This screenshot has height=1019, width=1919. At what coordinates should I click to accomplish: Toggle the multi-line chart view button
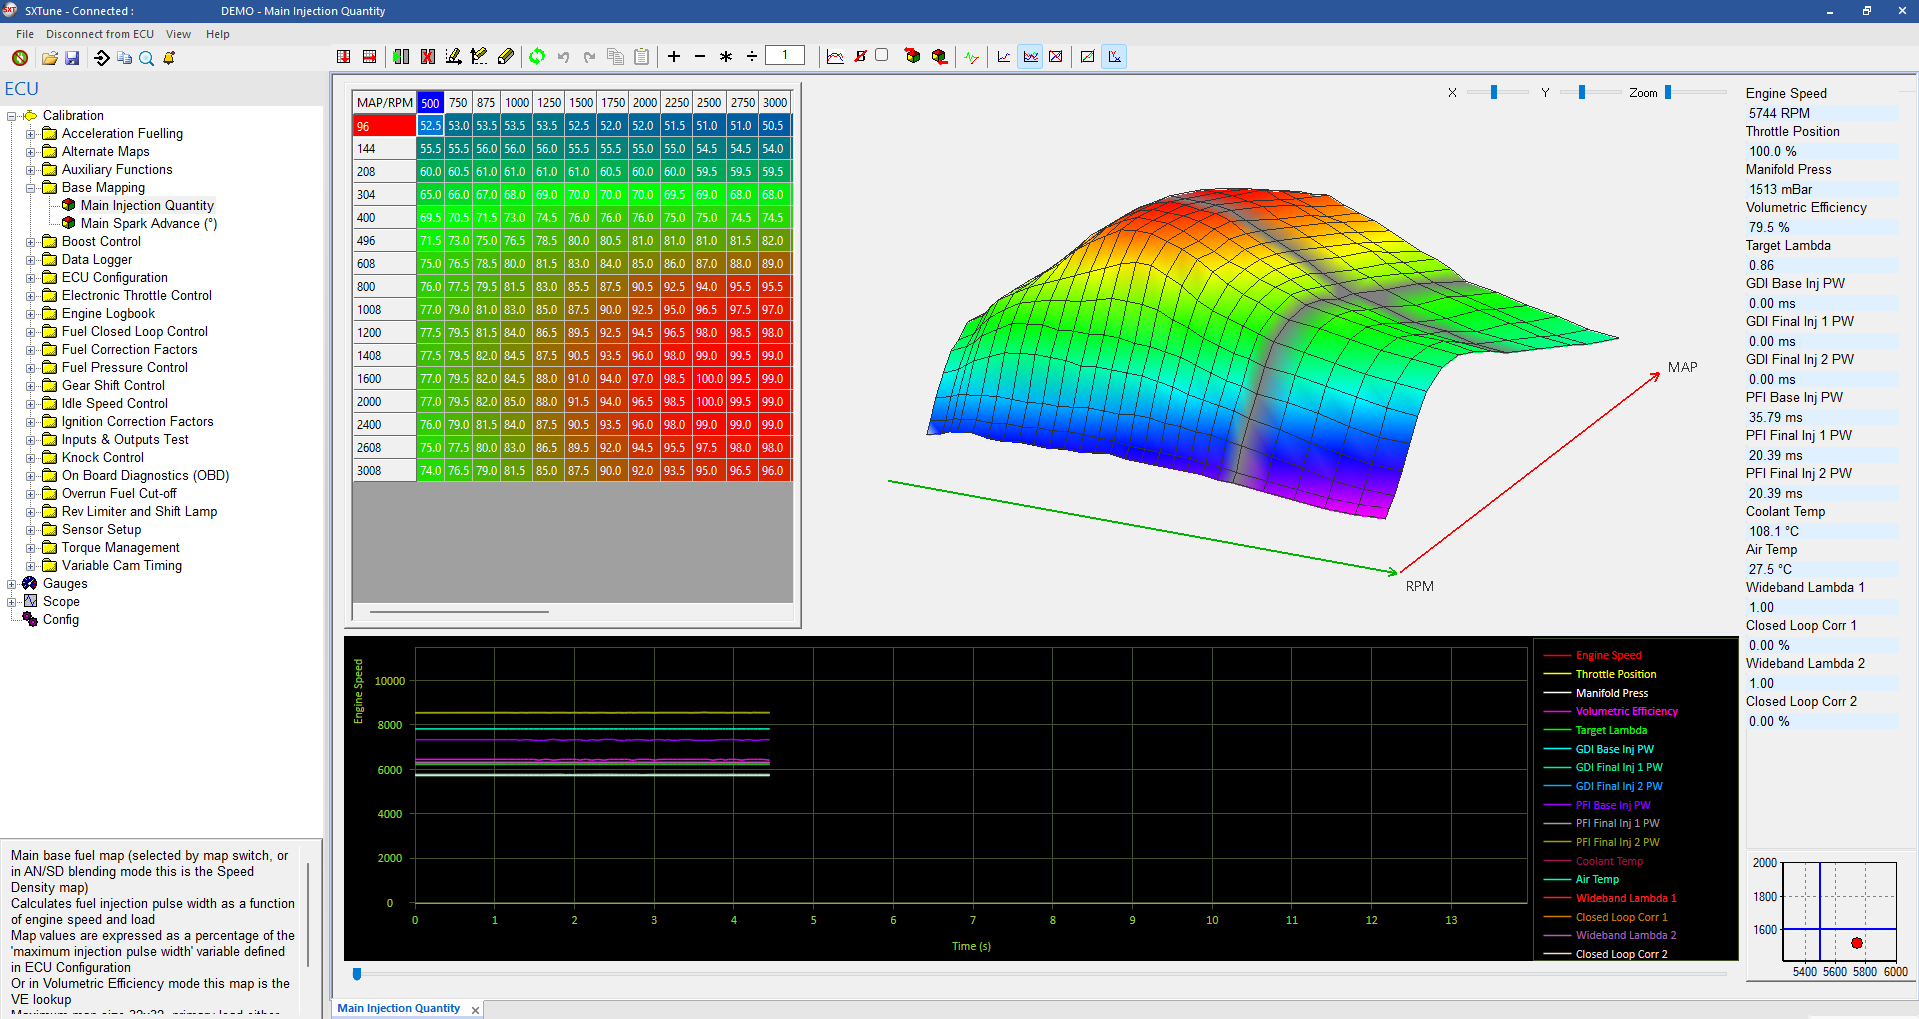pos(1030,57)
